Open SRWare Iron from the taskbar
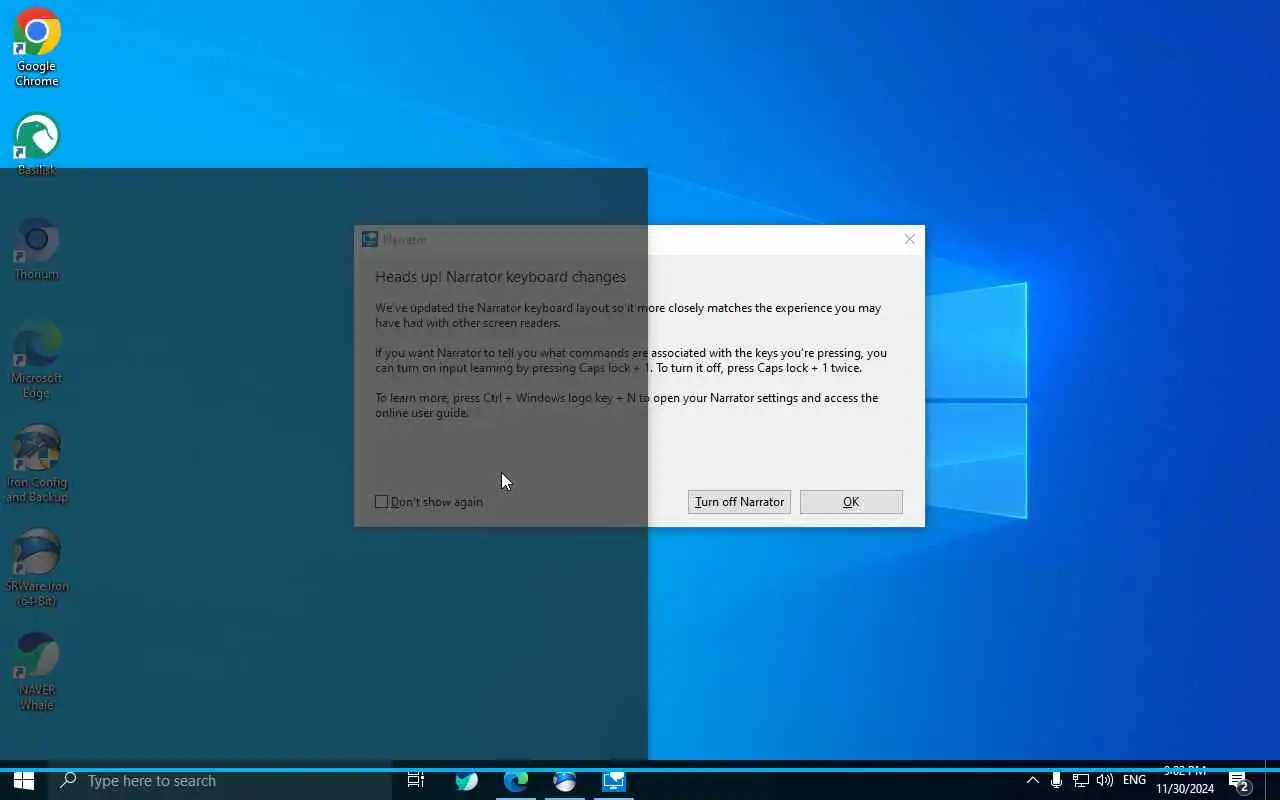Screen dimensions: 1280x800 pyautogui.click(x=564, y=781)
